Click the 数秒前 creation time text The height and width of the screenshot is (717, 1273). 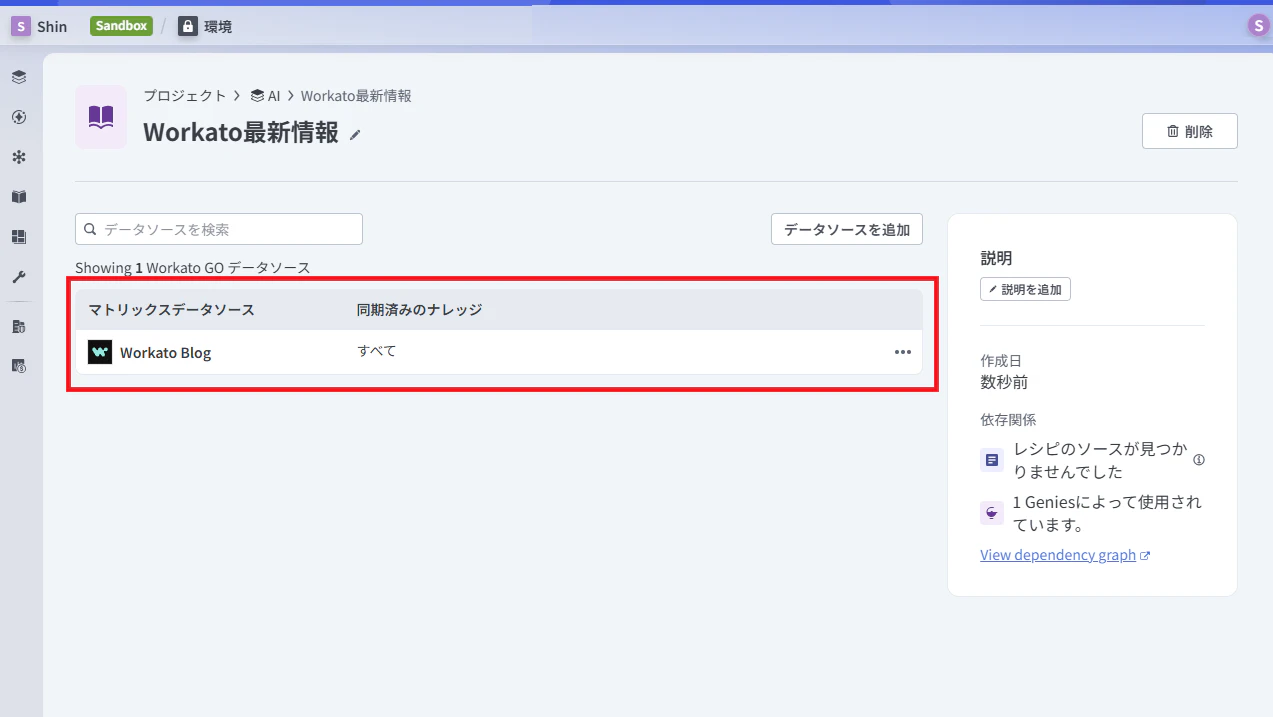click(x=1004, y=382)
